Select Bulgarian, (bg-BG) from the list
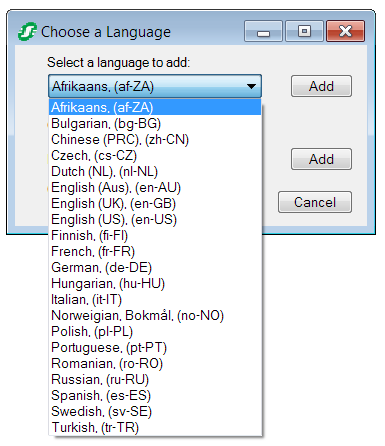 [x=155, y=124]
